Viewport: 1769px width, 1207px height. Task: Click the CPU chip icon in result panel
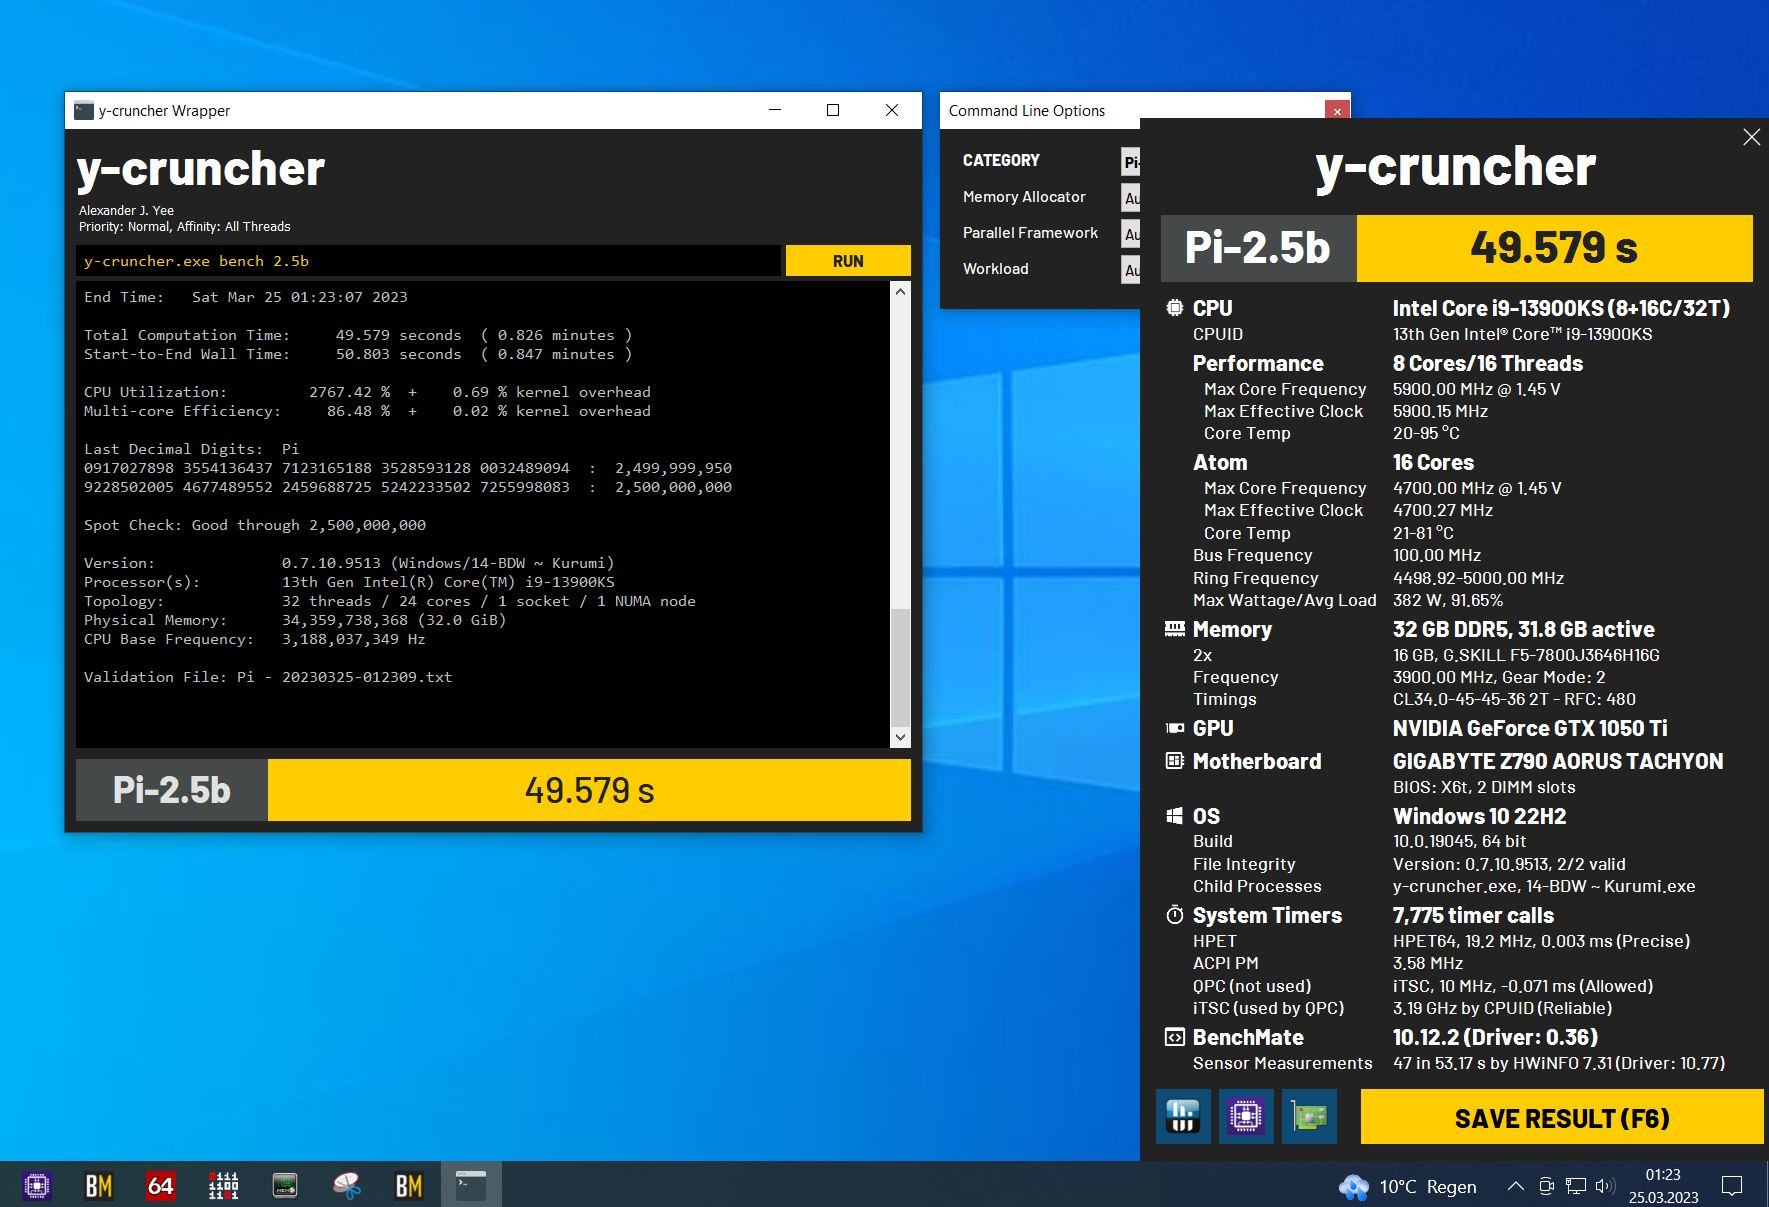[1175, 308]
